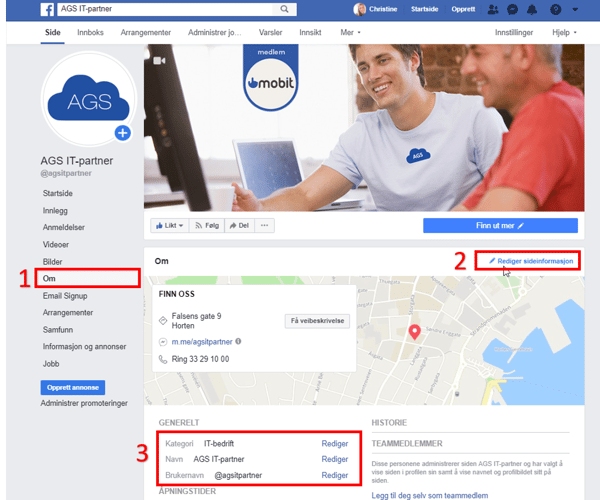Click the search field with AGS IT-partner
Screen dimensions: 600x500
click(165, 9)
